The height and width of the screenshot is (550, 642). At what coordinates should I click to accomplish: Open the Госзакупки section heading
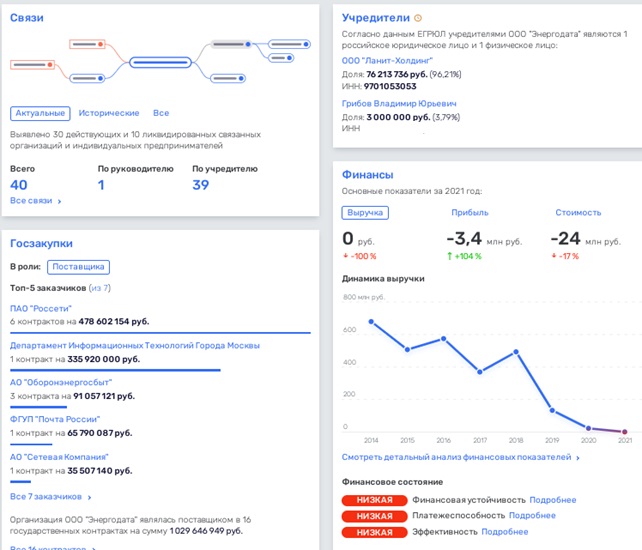coord(41,244)
